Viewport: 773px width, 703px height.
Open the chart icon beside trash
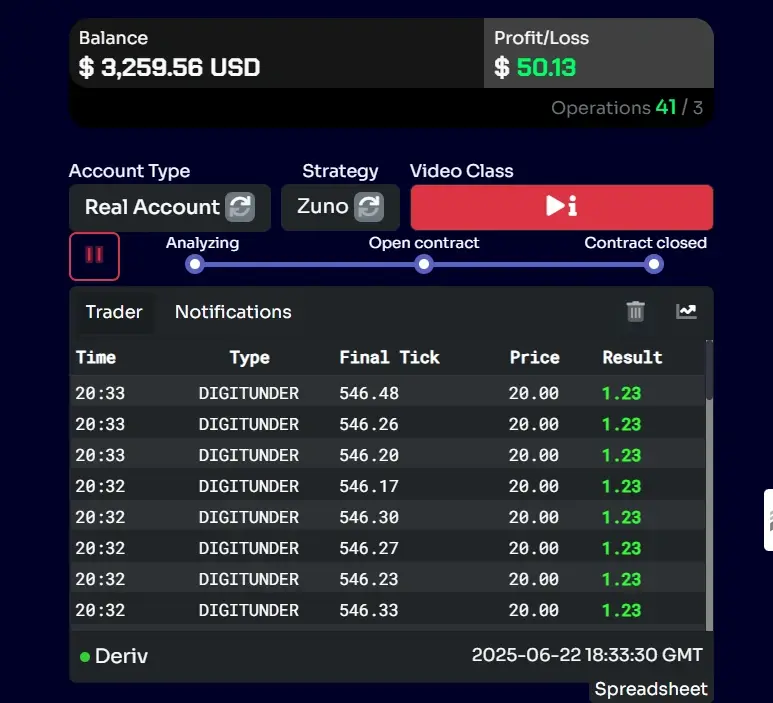click(x=686, y=311)
